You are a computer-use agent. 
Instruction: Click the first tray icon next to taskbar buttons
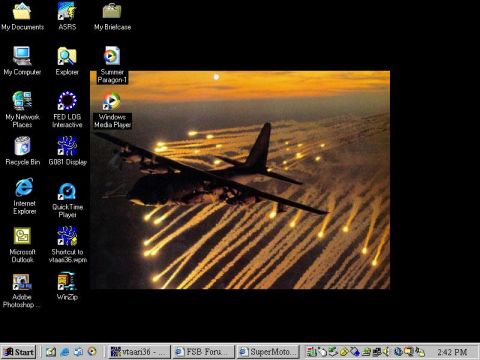tap(312, 352)
